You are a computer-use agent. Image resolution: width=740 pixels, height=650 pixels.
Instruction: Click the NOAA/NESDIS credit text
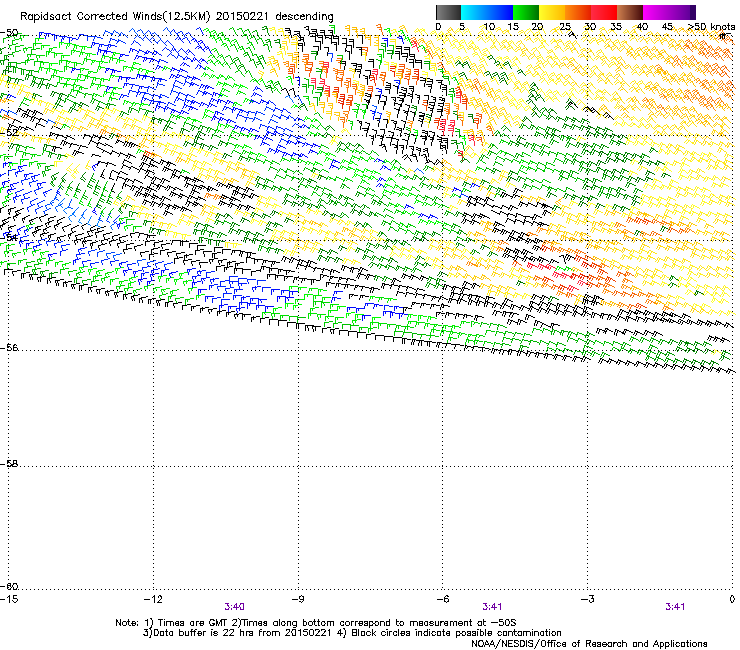coord(589,644)
